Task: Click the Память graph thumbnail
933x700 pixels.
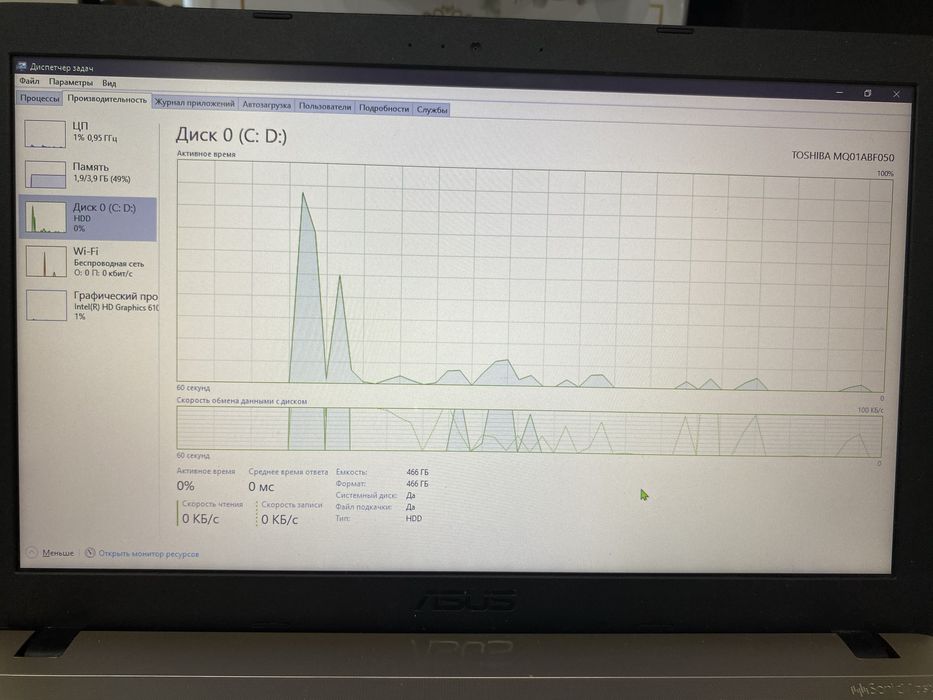Action: pyautogui.click(x=46, y=175)
